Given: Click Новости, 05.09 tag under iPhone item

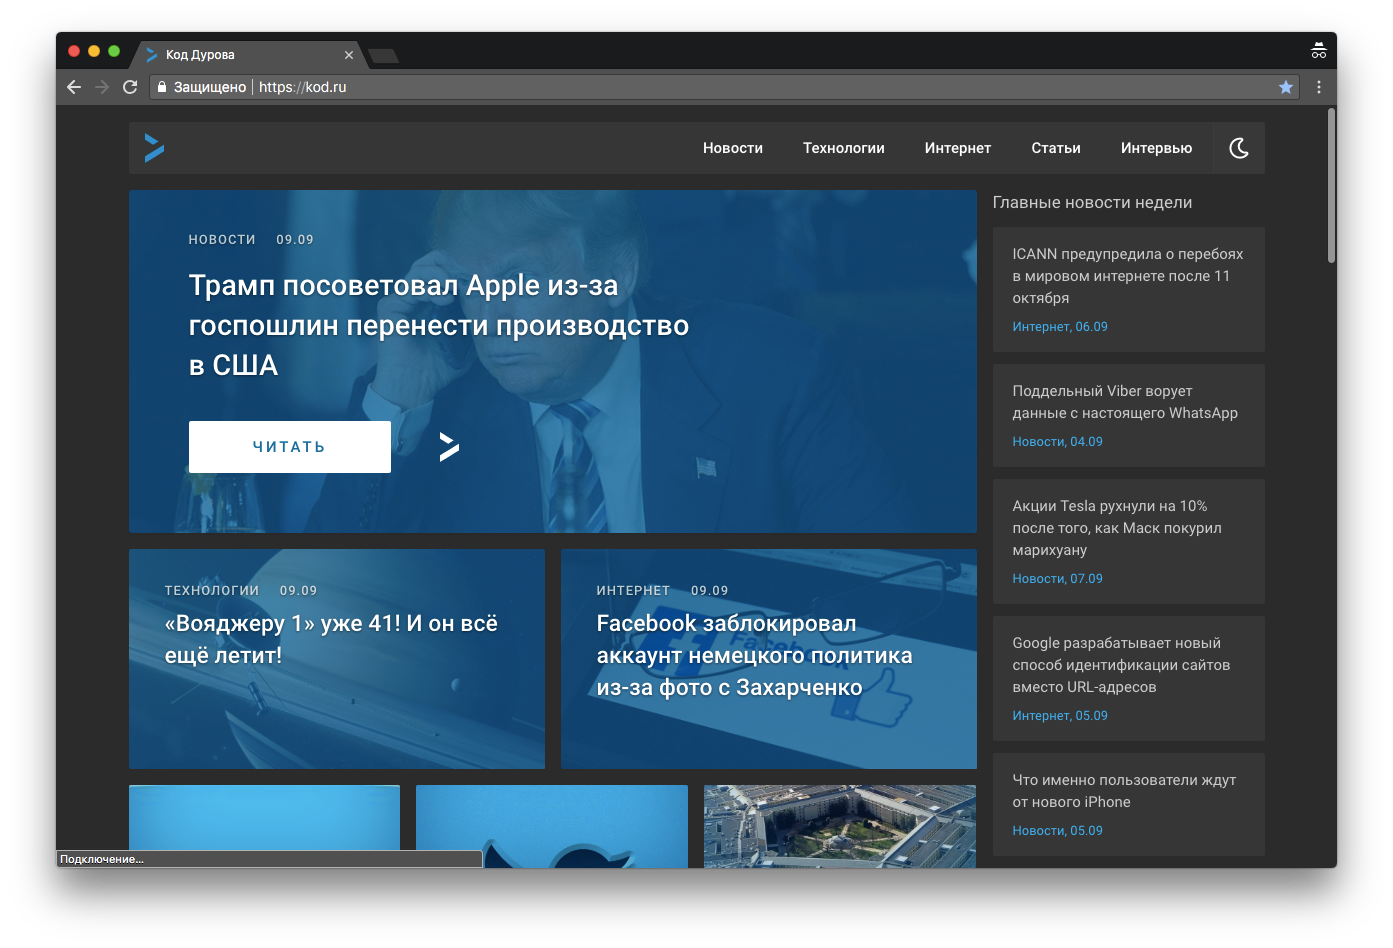Looking at the screenshot, I should [x=1057, y=831].
